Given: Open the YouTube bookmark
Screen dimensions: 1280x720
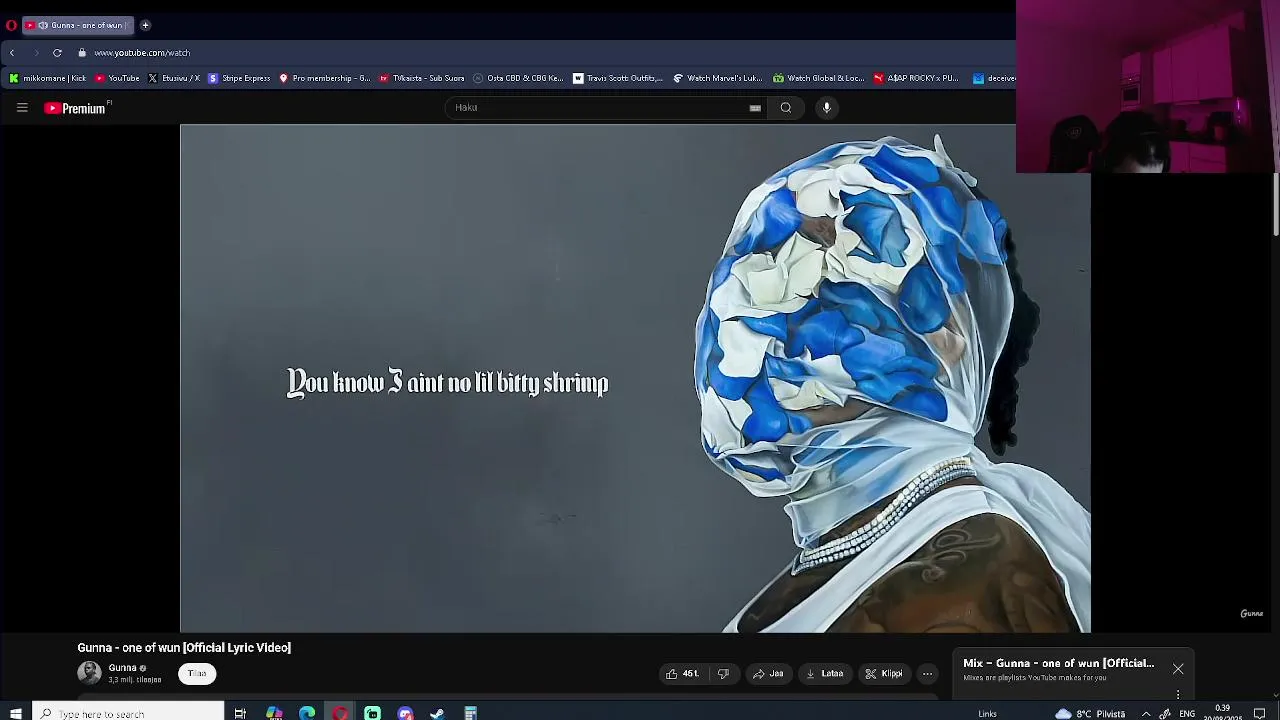Looking at the screenshot, I should point(117,78).
